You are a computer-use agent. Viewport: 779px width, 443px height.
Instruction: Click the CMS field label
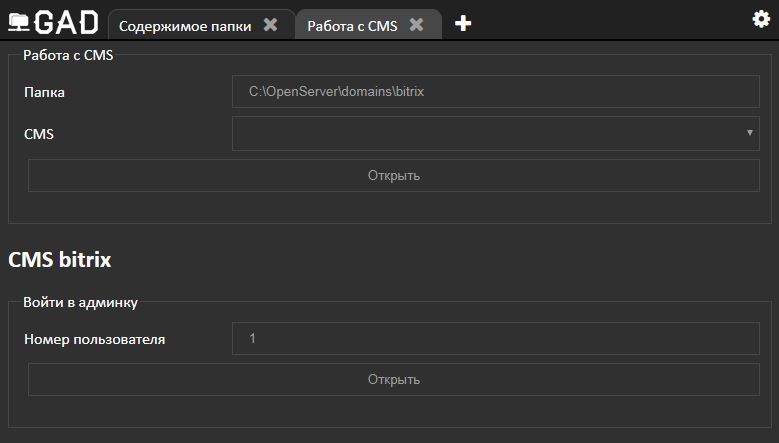click(x=39, y=134)
